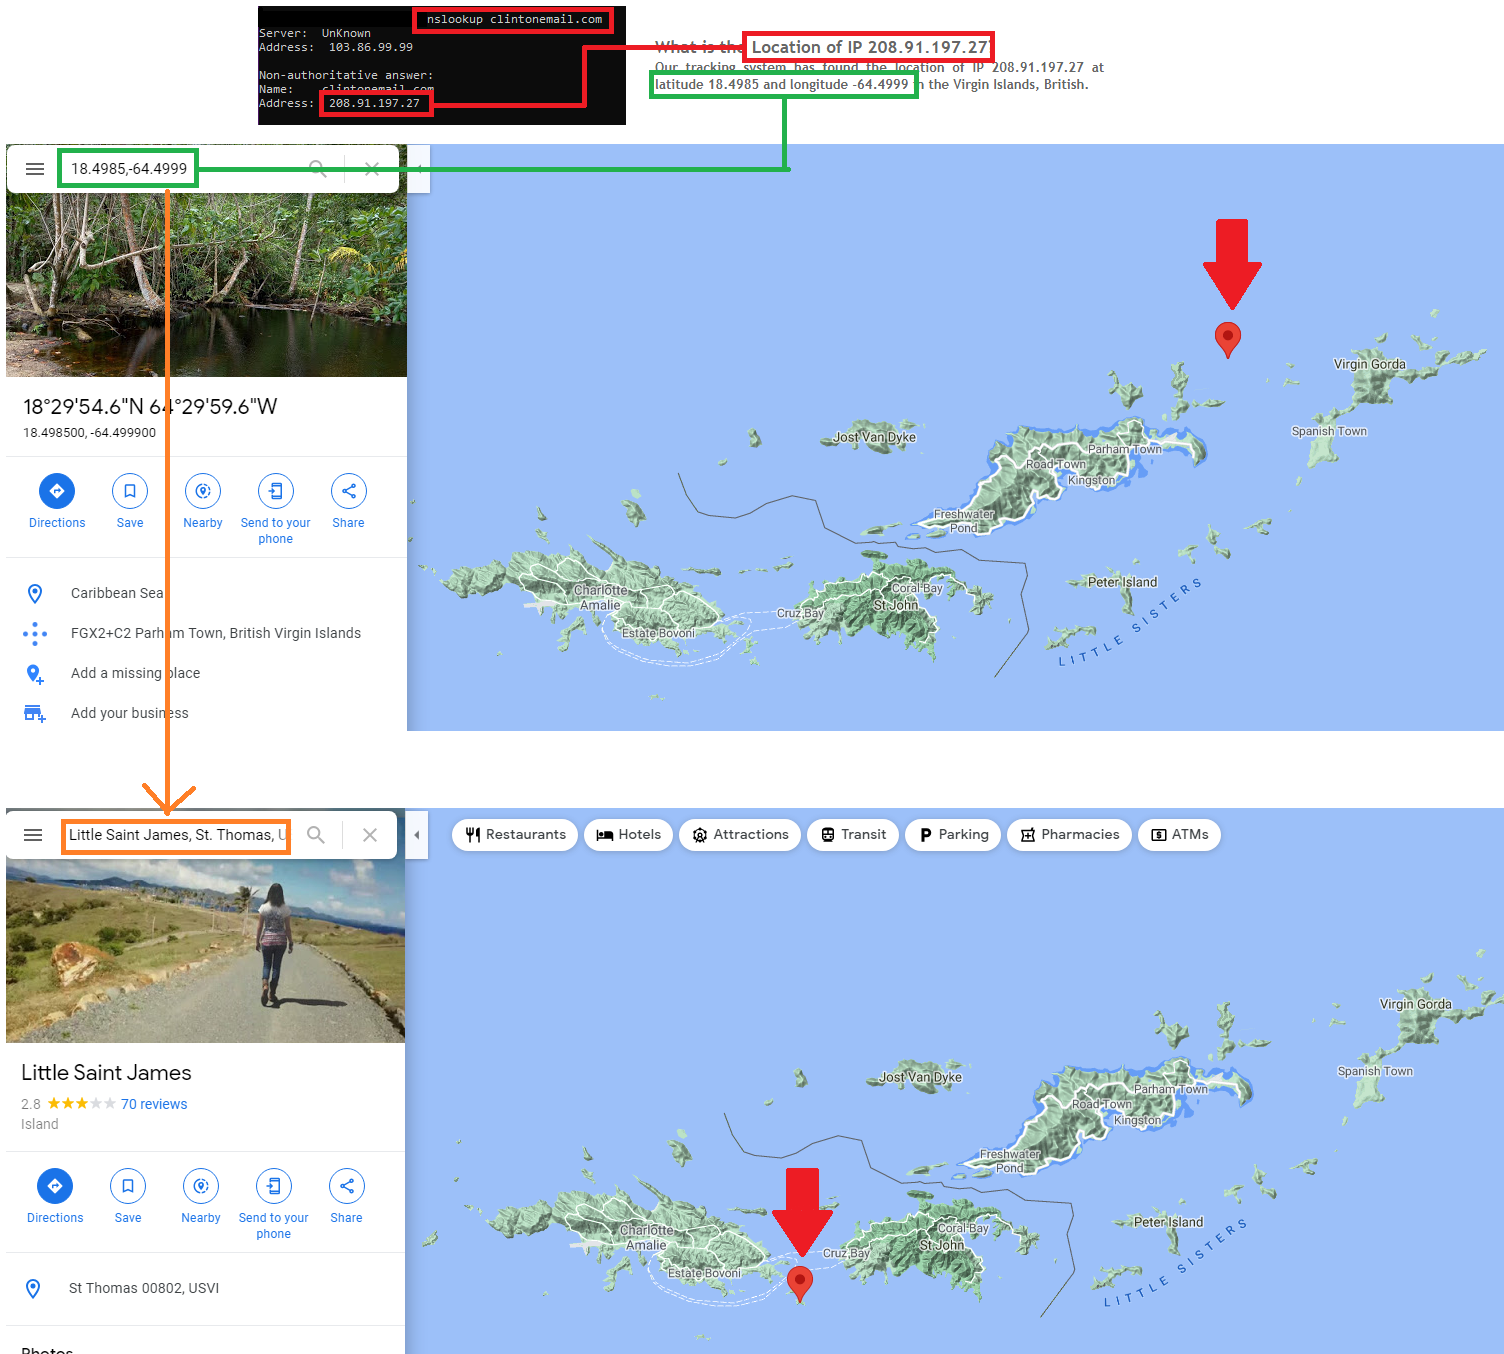Click 18.498500, -64.499900 decimal coordinates
Image resolution: width=1504 pixels, height=1354 pixels.
[90, 433]
